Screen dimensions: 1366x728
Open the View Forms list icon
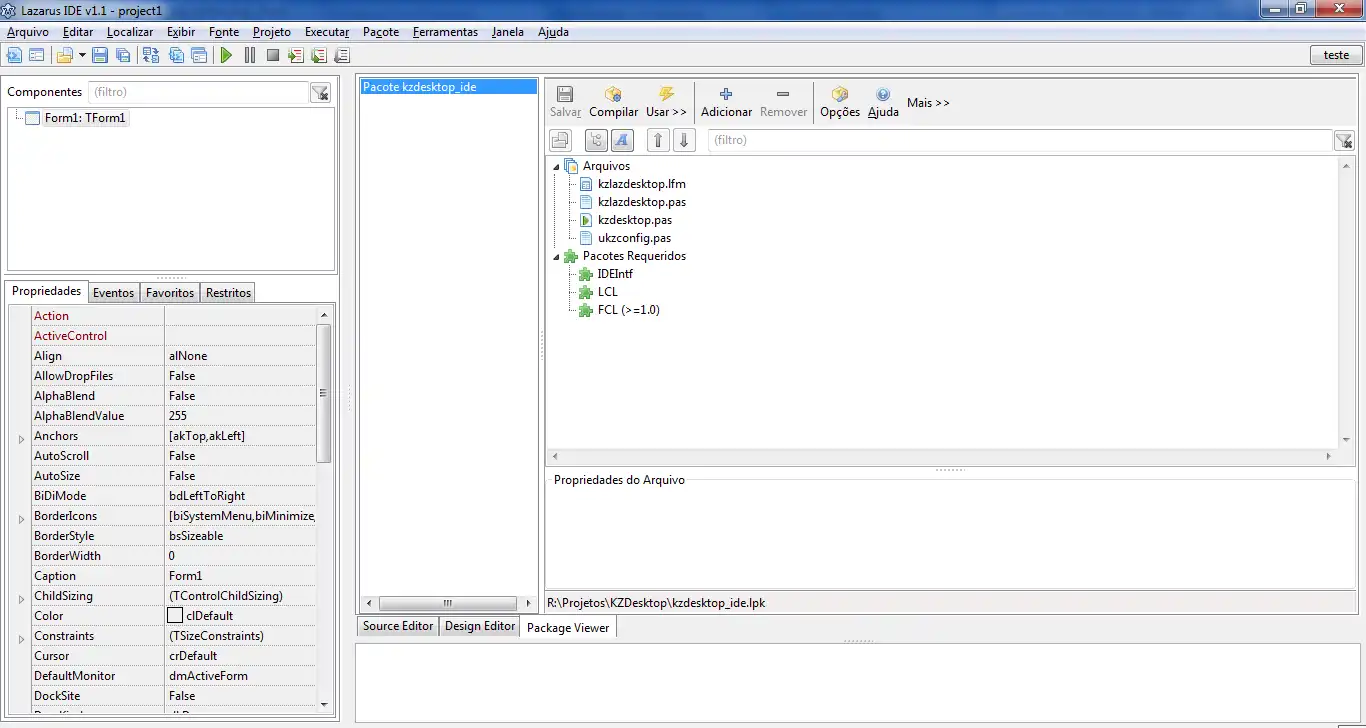[199, 55]
